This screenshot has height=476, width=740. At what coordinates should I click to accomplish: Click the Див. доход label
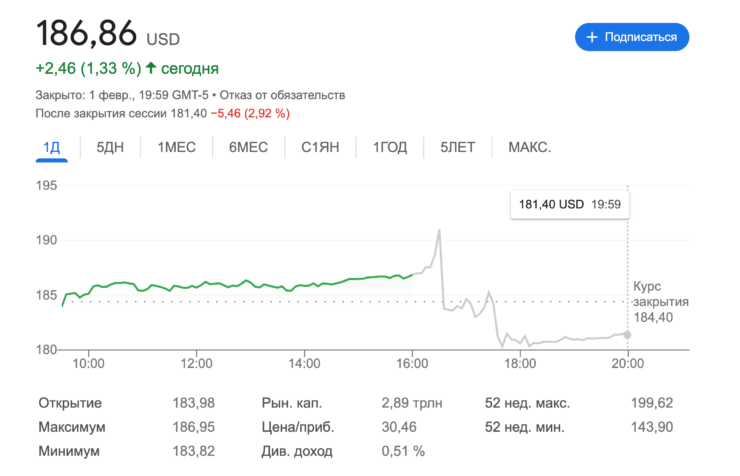(x=297, y=451)
